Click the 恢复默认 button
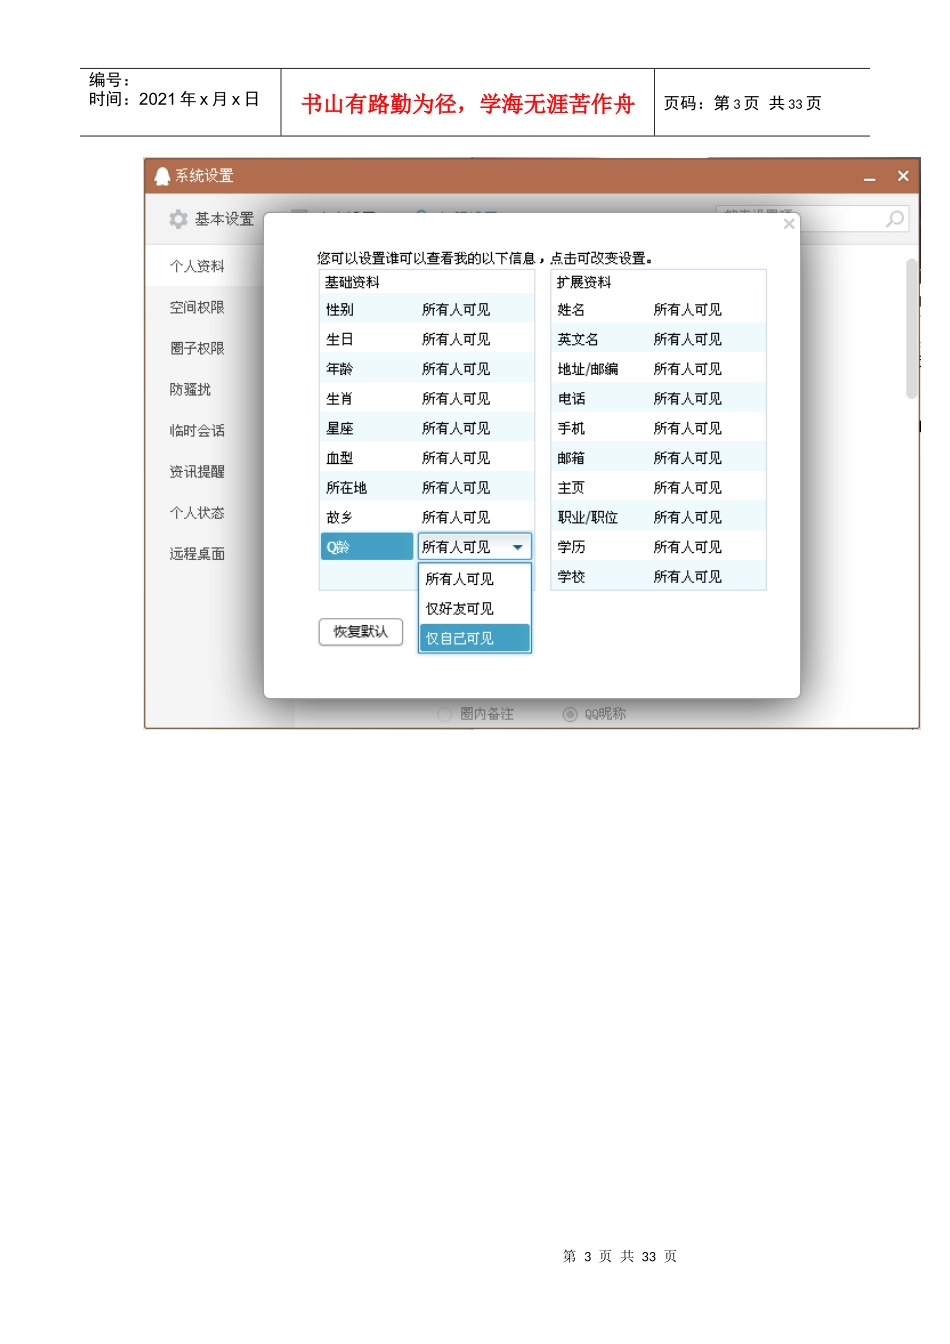The width and height of the screenshot is (950, 1344). tap(360, 632)
